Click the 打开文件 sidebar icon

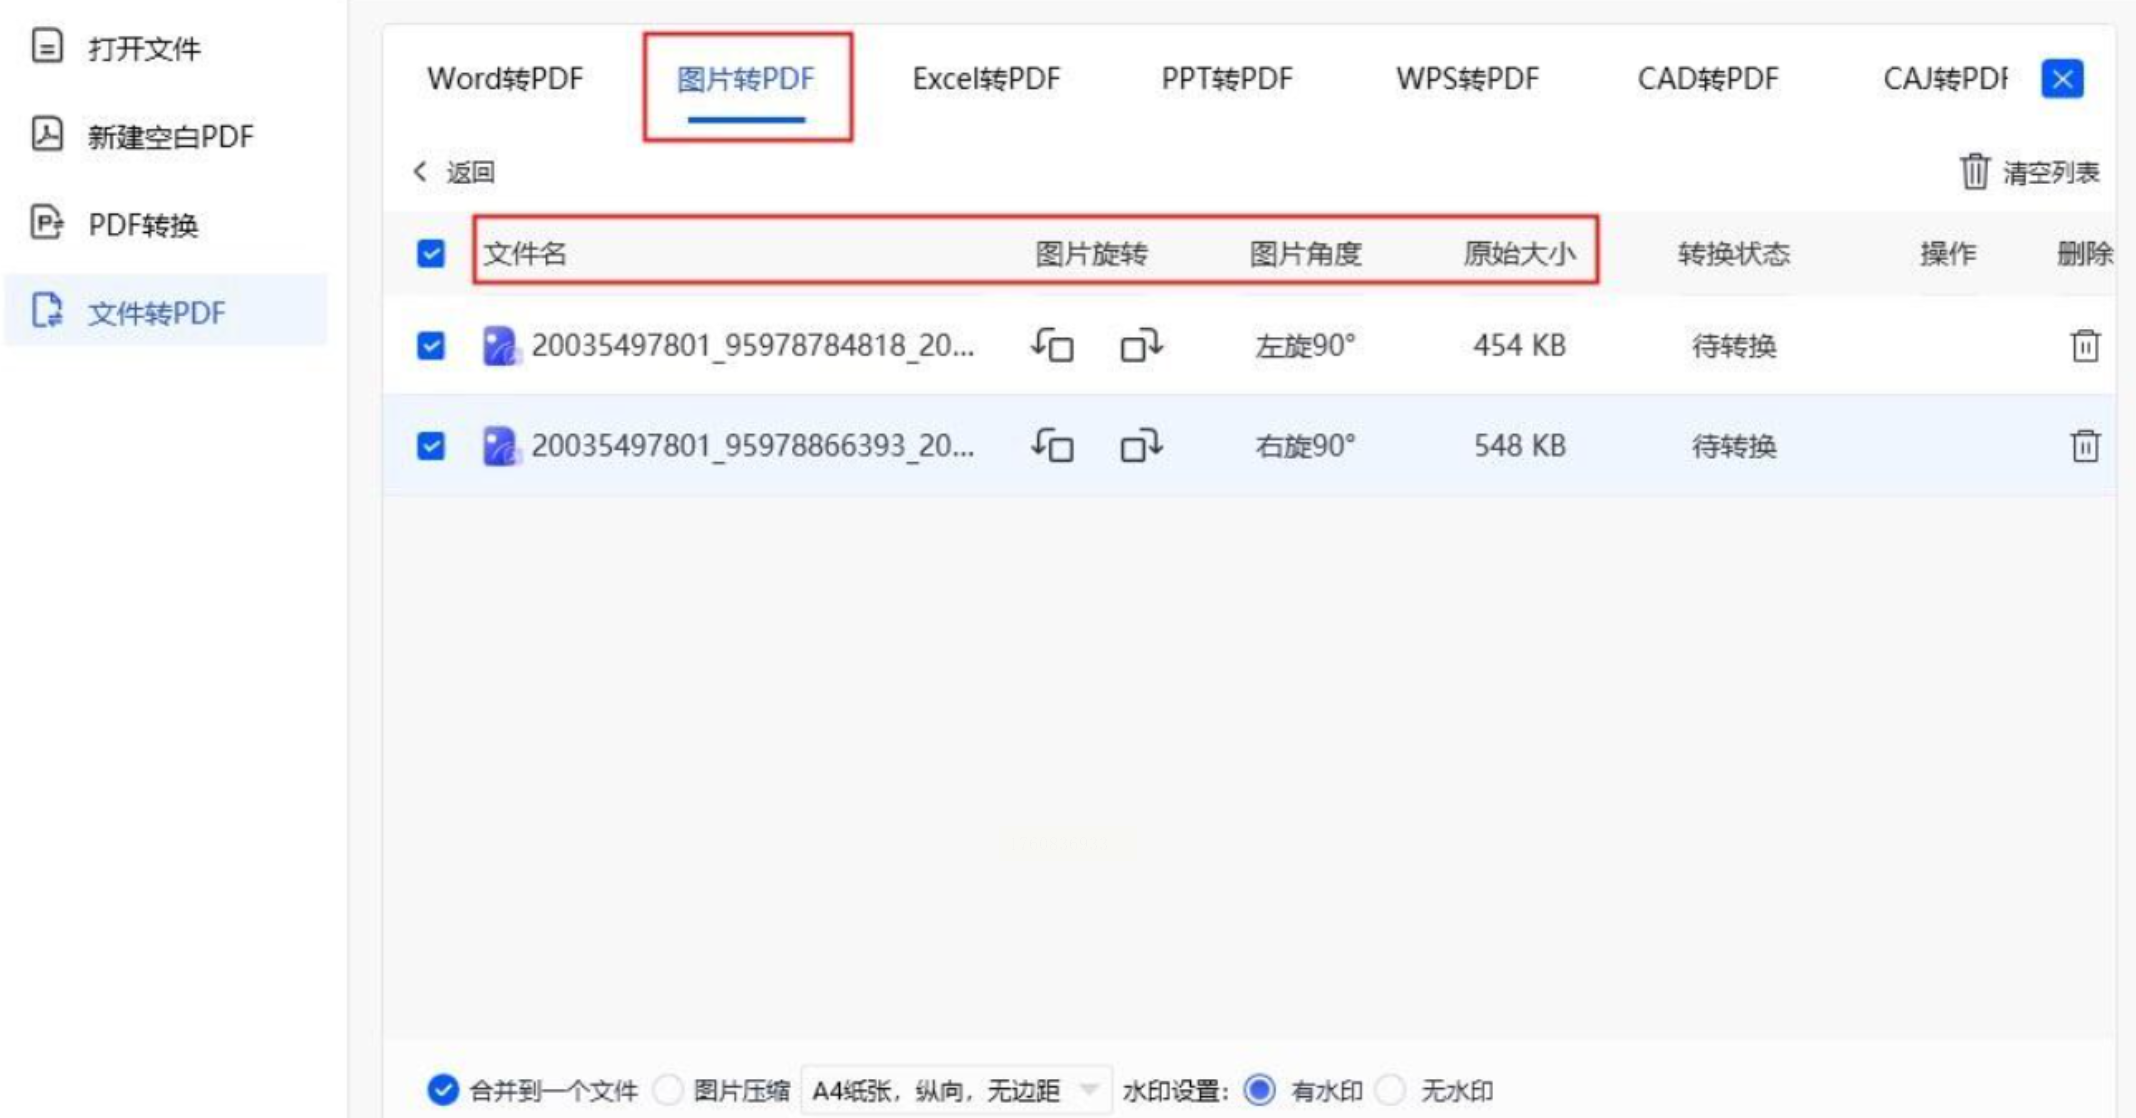(47, 47)
